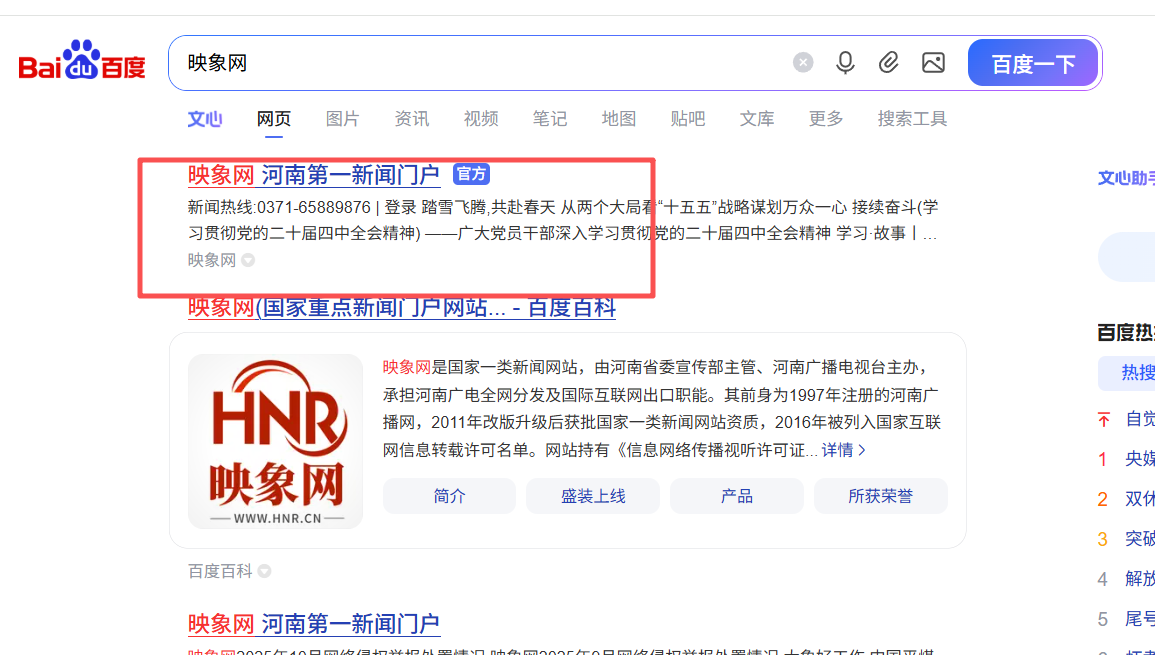Viewport: 1155px width, 655px height.
Task: Open the HNR 映象网 logo thumbnail
Action: (x=276, y=441)
